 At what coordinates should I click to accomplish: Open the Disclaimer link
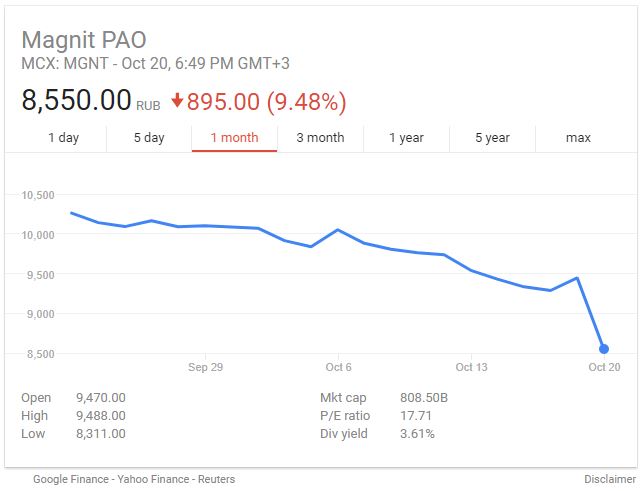click(x=610, y=479)
